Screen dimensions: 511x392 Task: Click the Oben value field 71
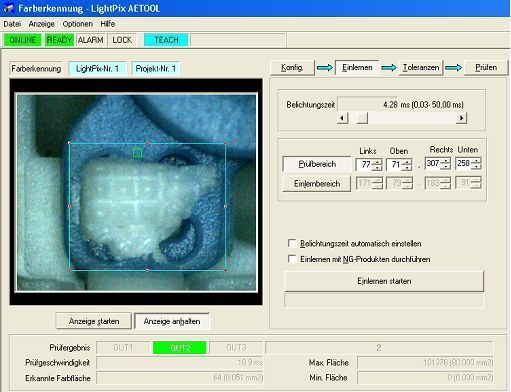394,164
